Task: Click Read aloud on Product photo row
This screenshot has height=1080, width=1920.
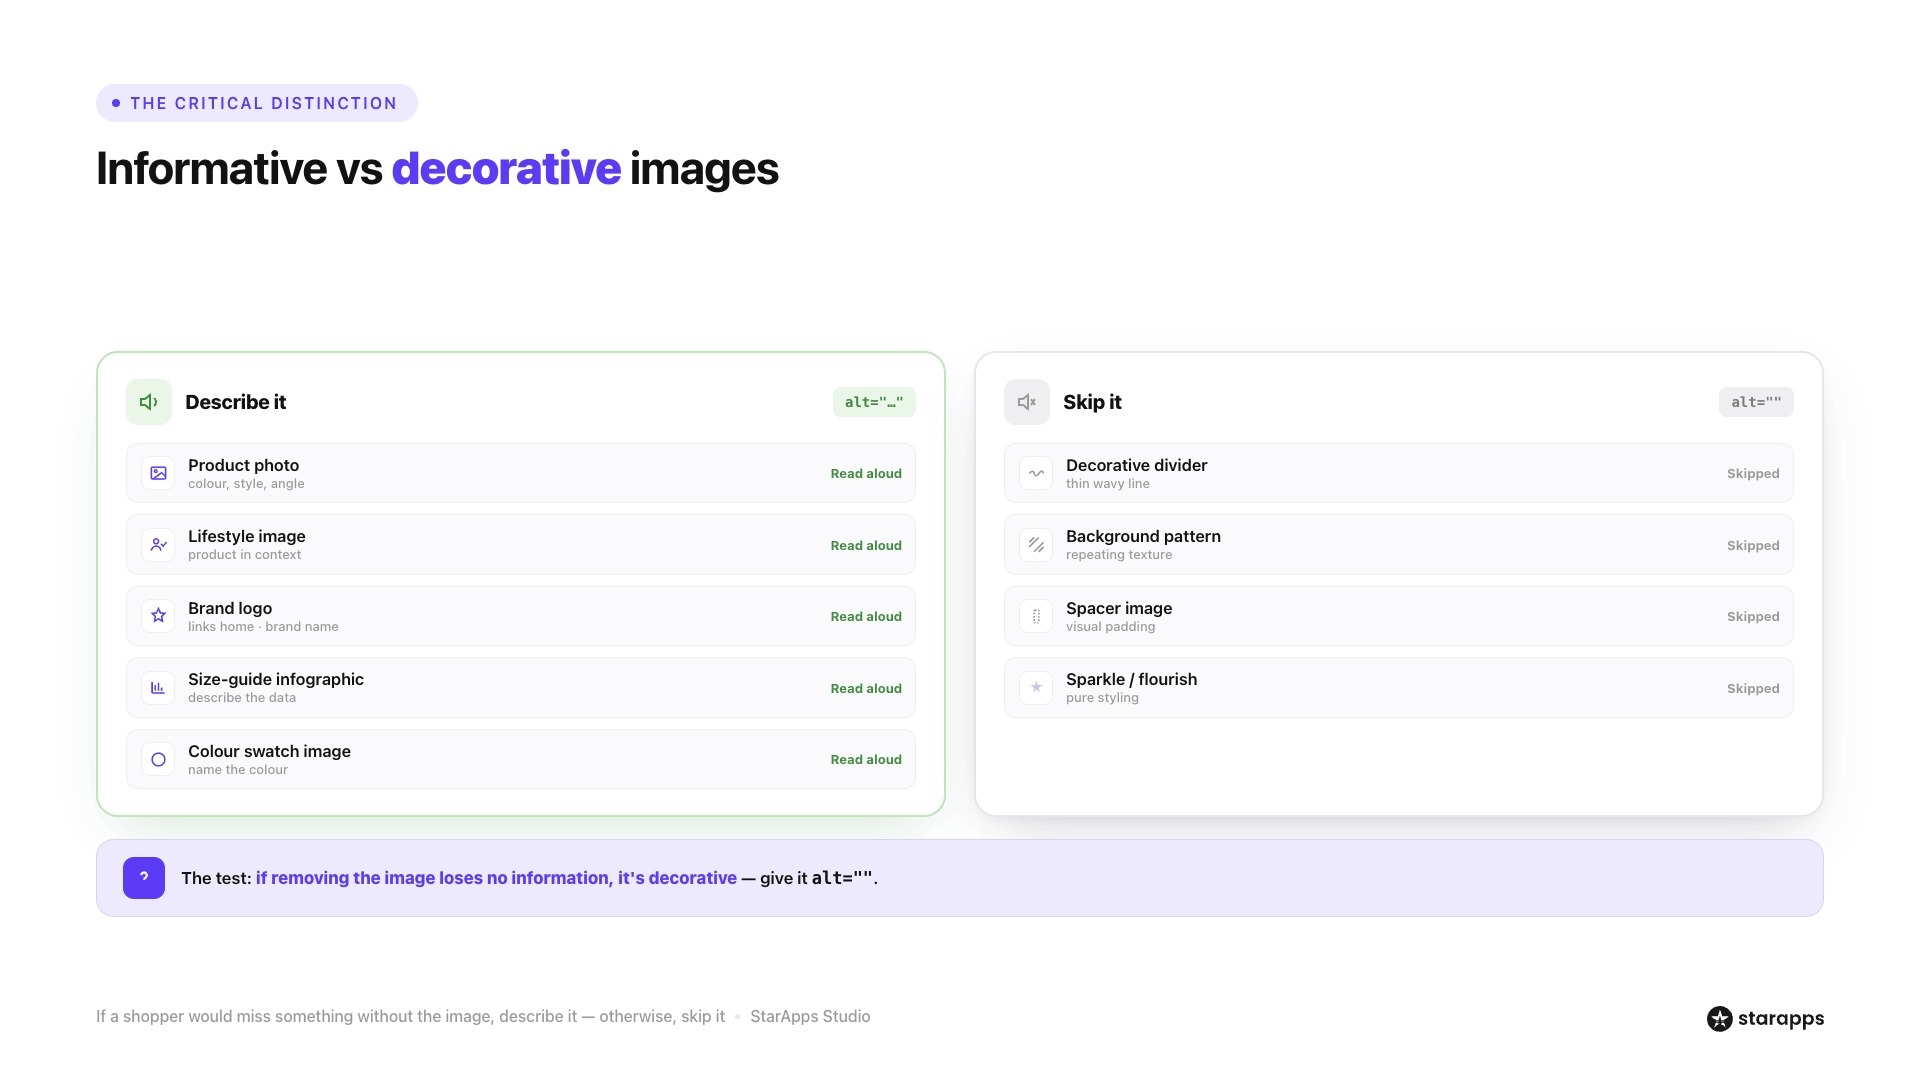Action: click(866, 474)
